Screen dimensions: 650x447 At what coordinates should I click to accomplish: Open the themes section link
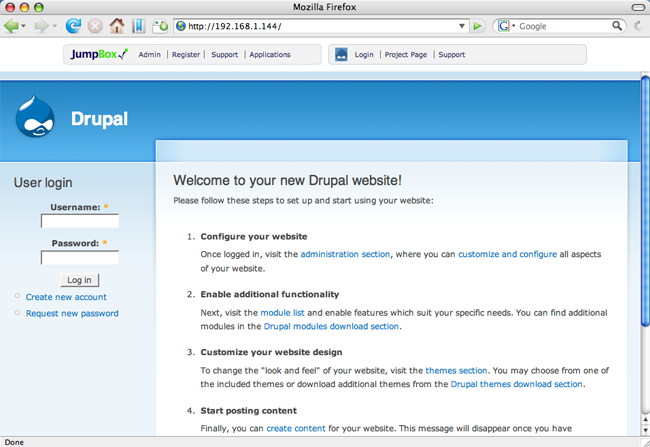(456, 371)
